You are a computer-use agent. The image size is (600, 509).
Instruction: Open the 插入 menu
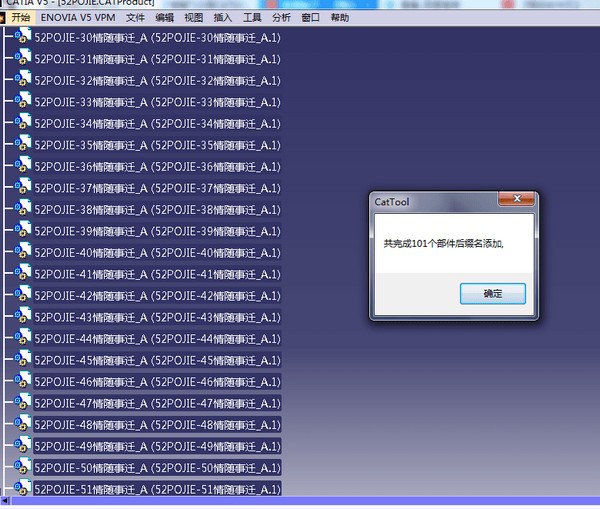[223, 18]
